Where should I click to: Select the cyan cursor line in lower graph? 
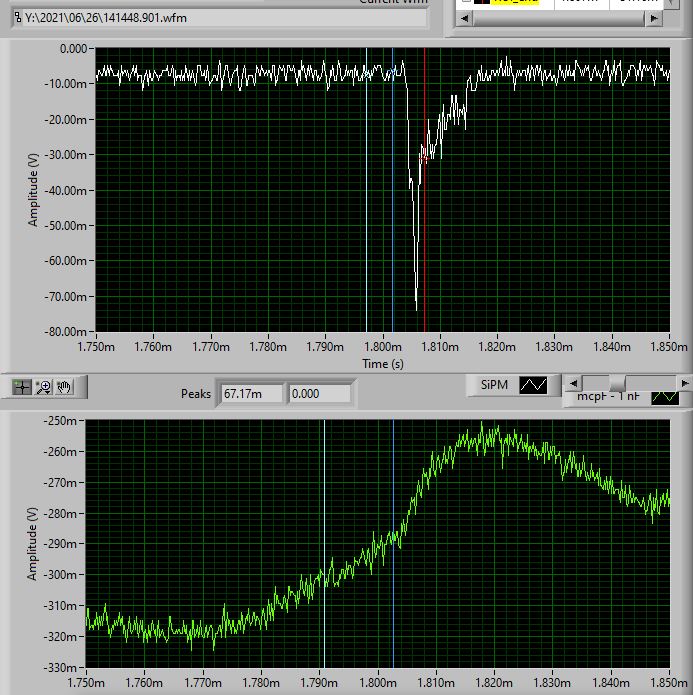pos(325,500)
